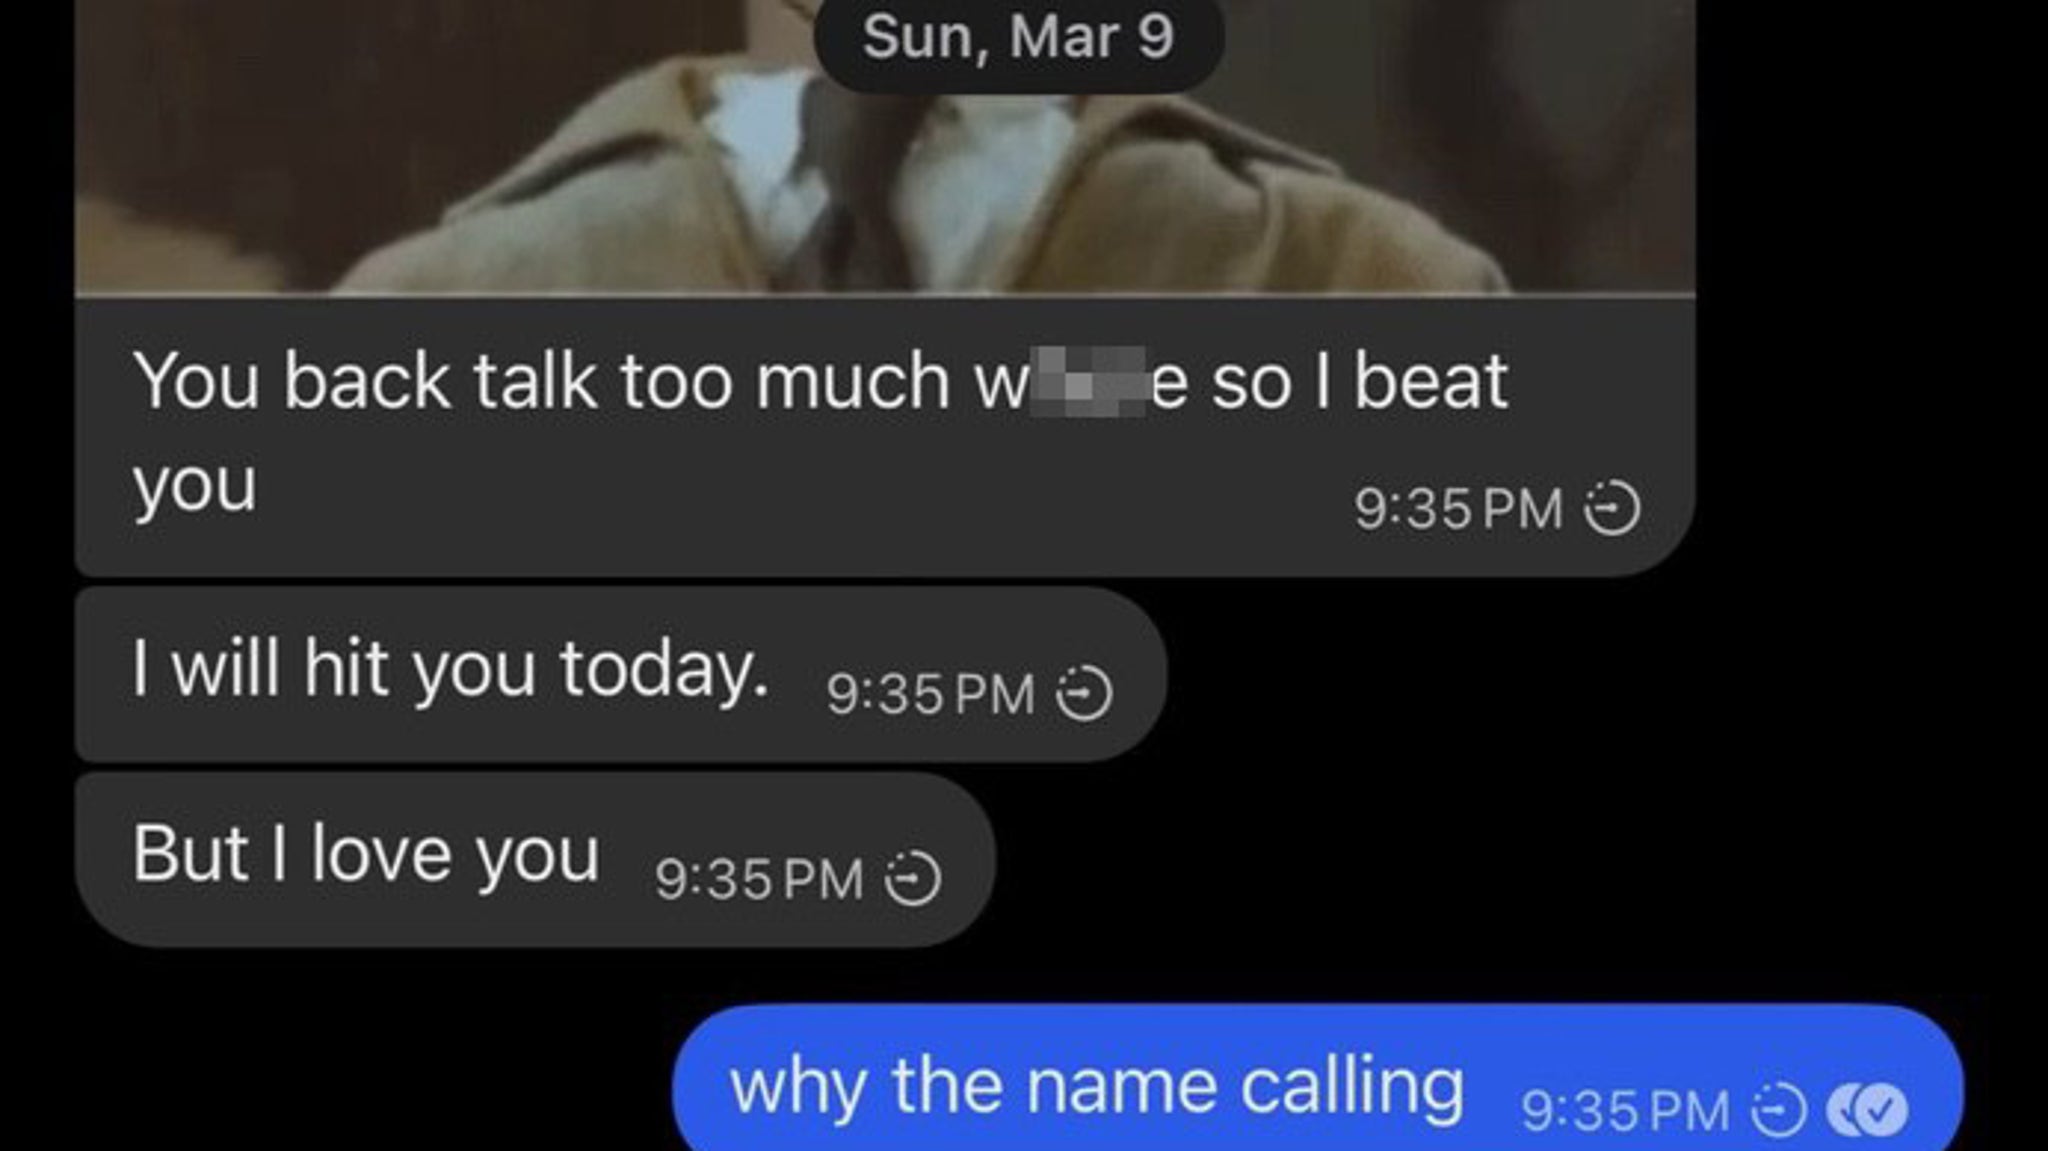2048x1151 pixels.
Task: Click 9:35 PM timestamp next to "But I love you"
Action: [759, 878]
